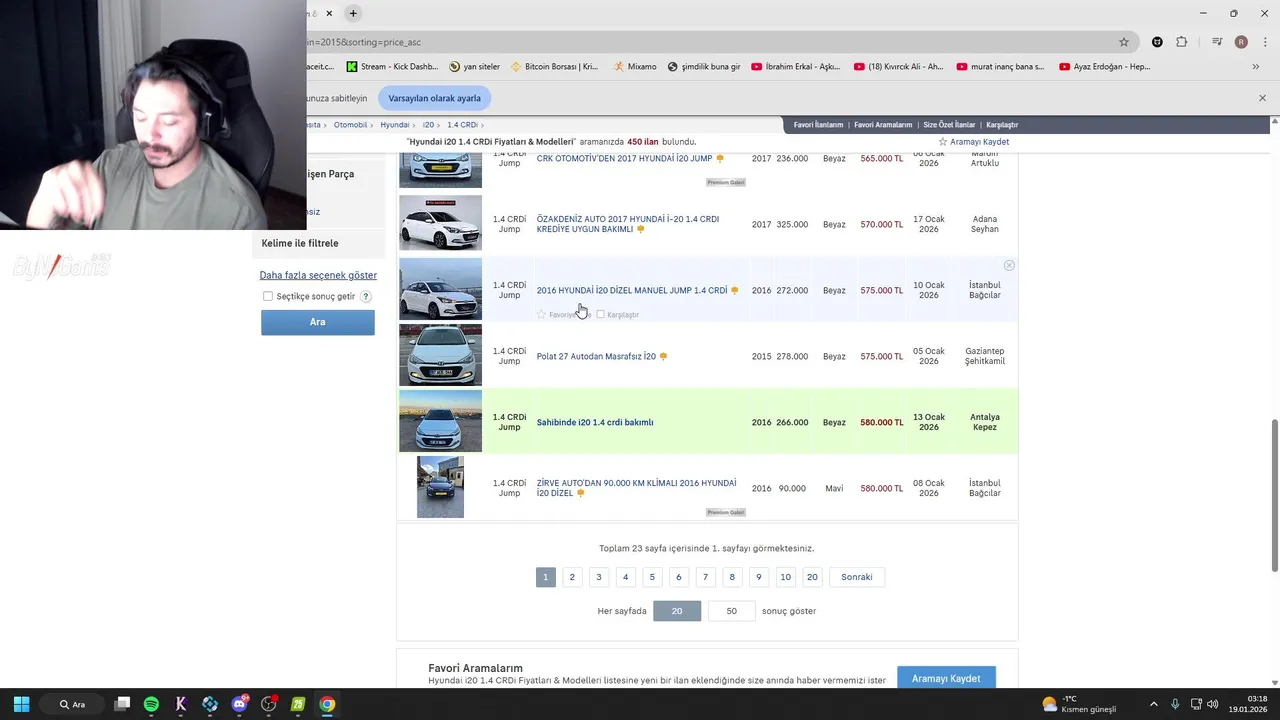Open the şimdilik buna gir bookmark
The height and width of the screenshot is (720, 1280).
point(704,67)
